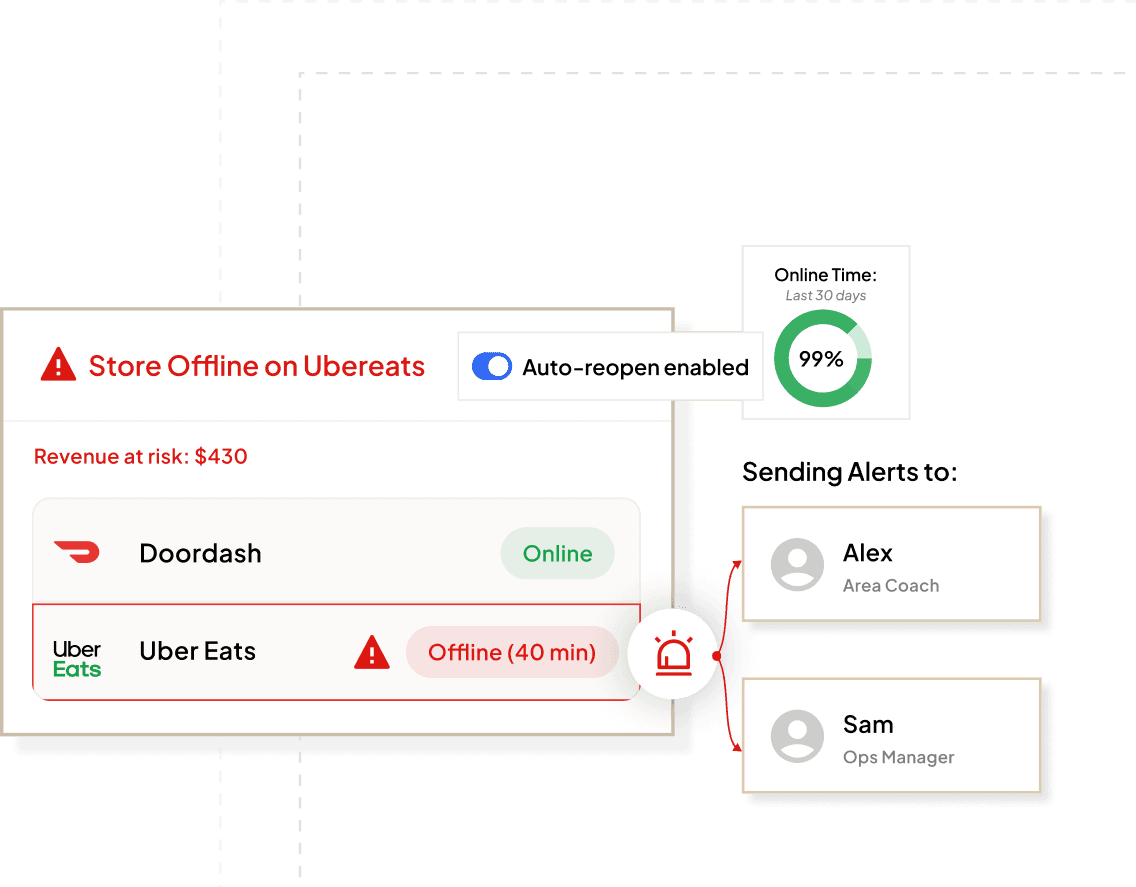Screen dimensions: 1136x887
Task: Click the Offline (40 min) status badge
Action: point(512,652)
